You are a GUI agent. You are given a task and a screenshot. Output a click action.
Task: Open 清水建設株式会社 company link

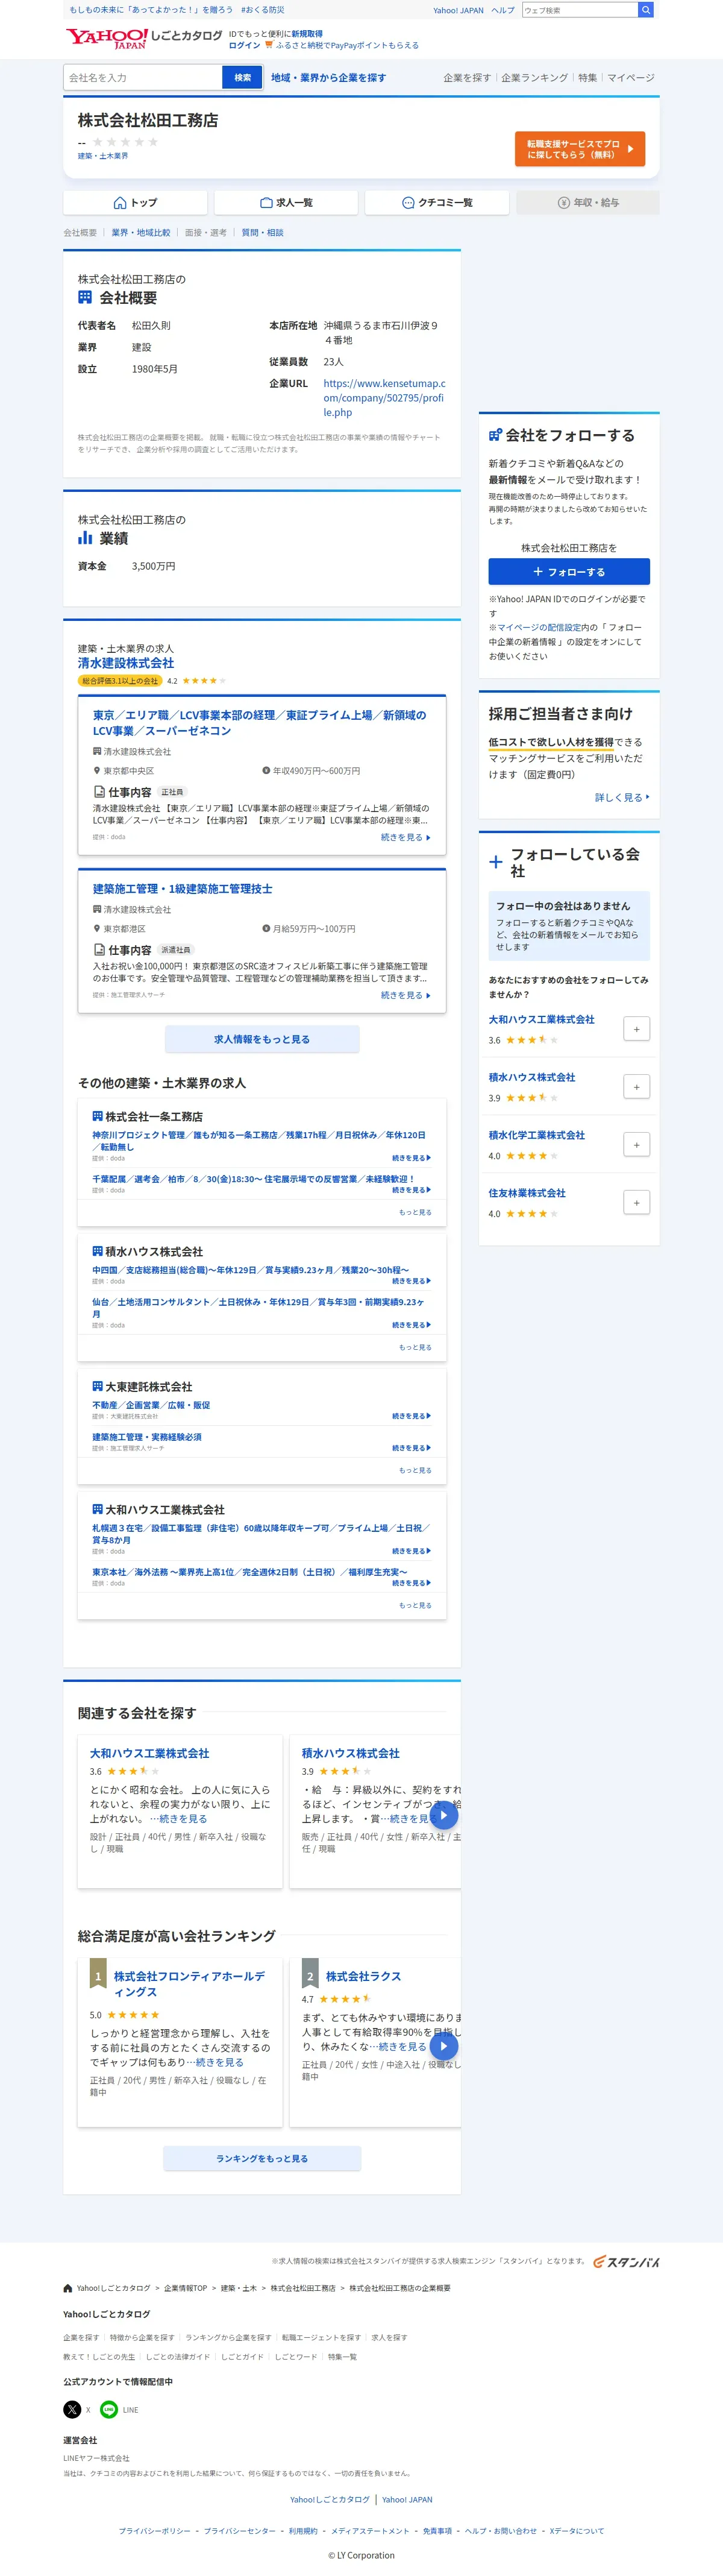point(126,663)
